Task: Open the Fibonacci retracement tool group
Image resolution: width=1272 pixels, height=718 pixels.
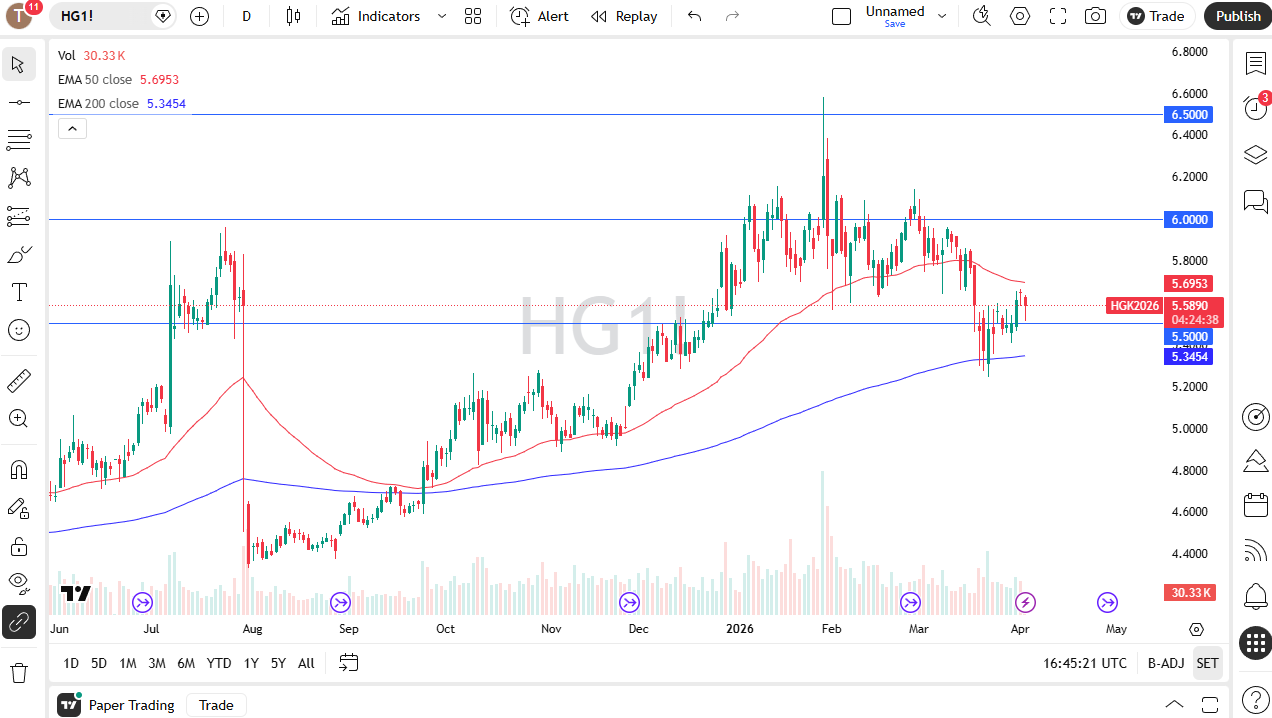Action: [x=18, y=139]
